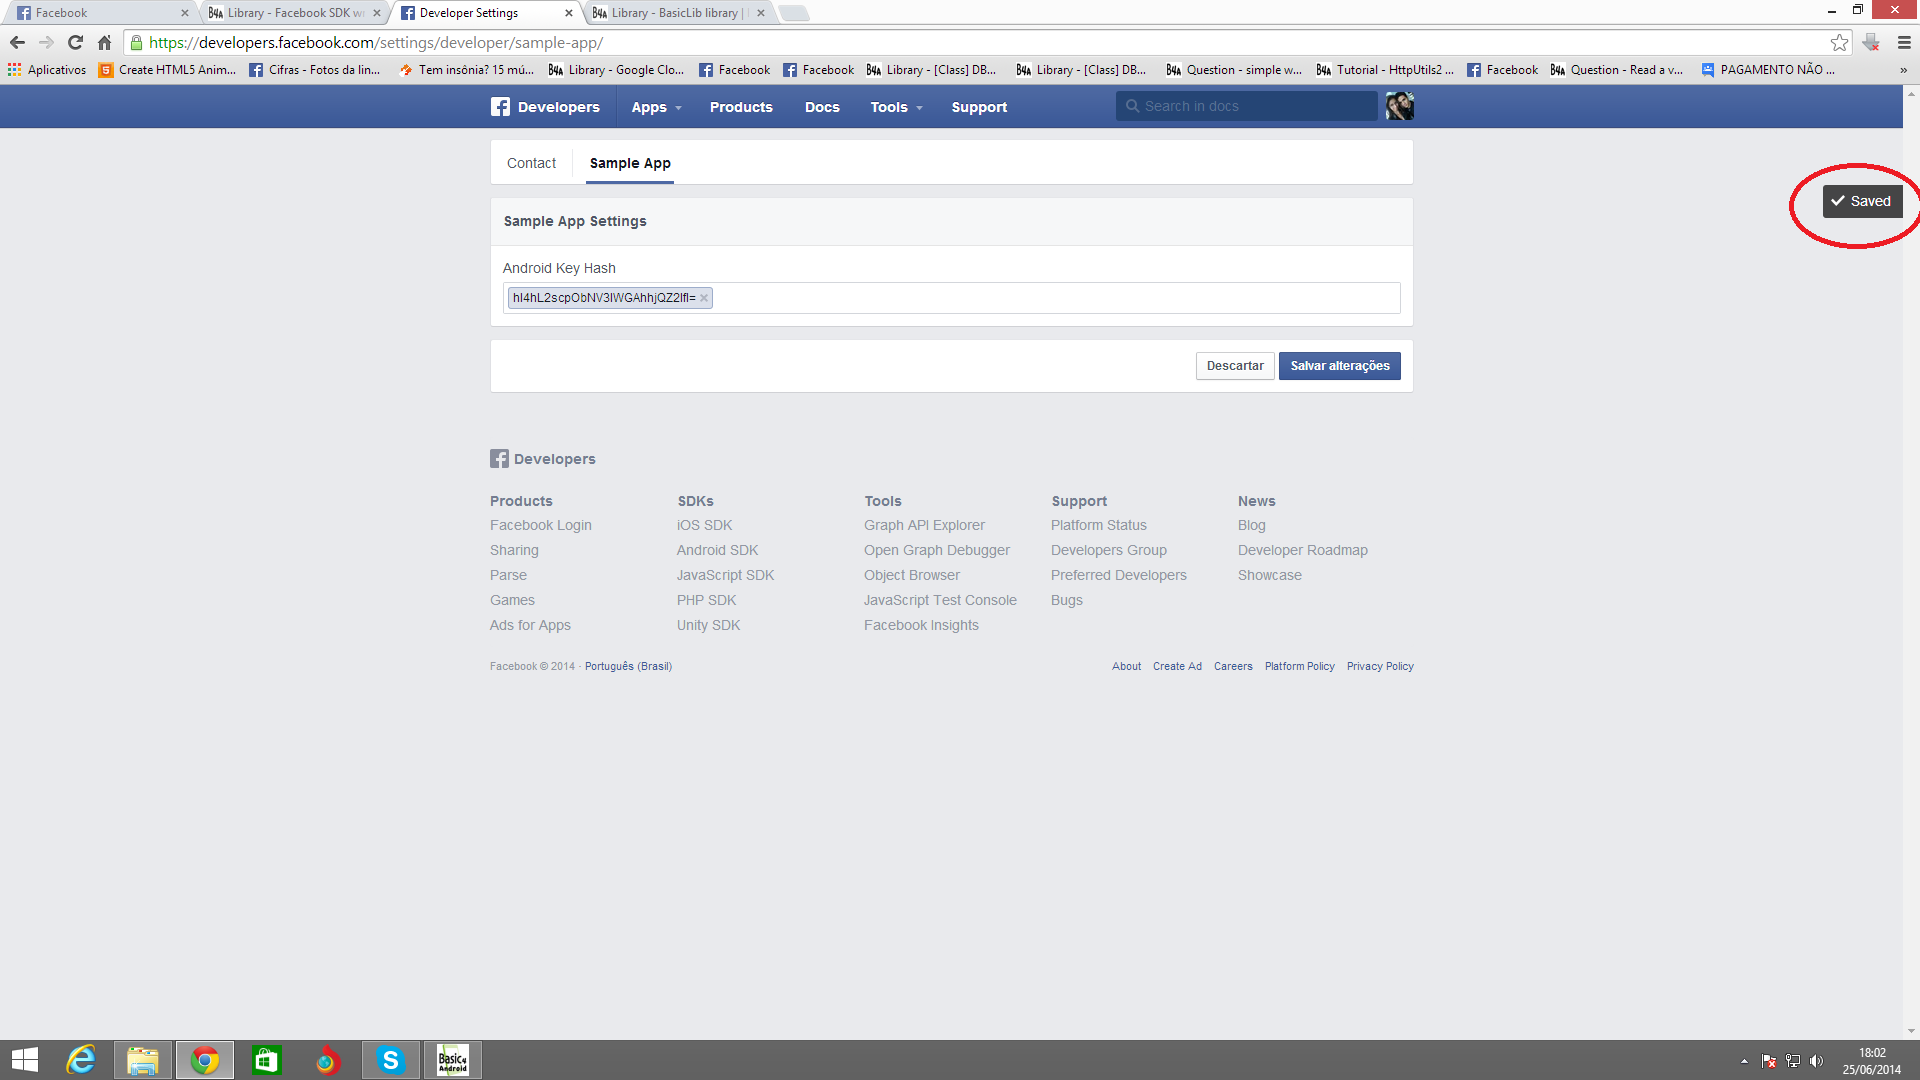Open Basic4Android from the taskbar
Viewport: 1920px width, 1080px height.
tap(453, 1060)
